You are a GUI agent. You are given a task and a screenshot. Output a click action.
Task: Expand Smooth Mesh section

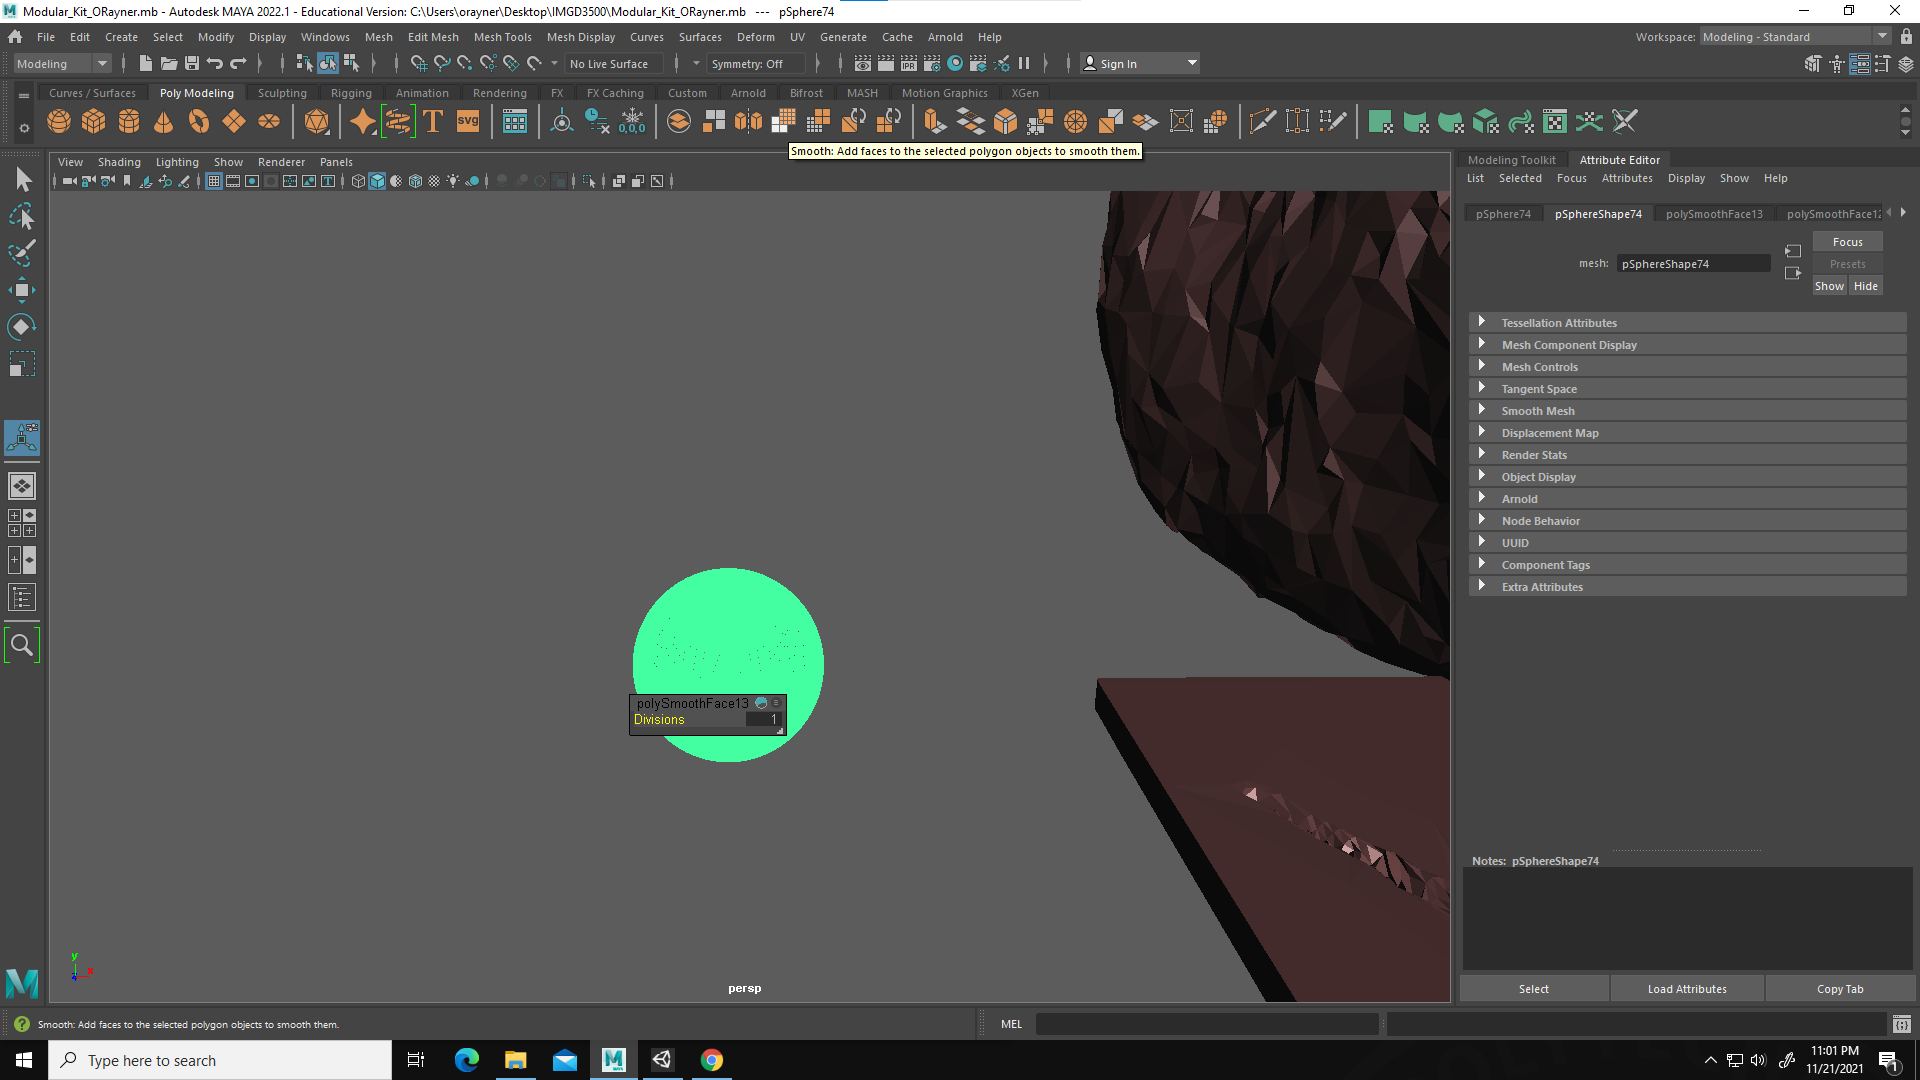tap(1687, 411)
